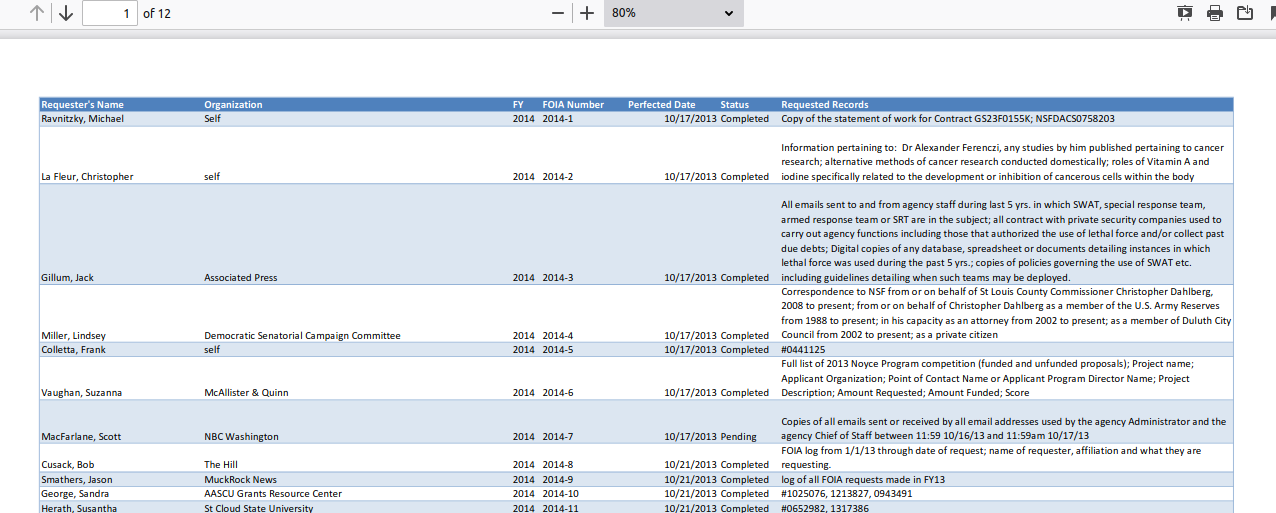Click FOIA number 2014-10
This screenshot has width=1276, height=513.
pyautogui.click(x=561, y=494)
